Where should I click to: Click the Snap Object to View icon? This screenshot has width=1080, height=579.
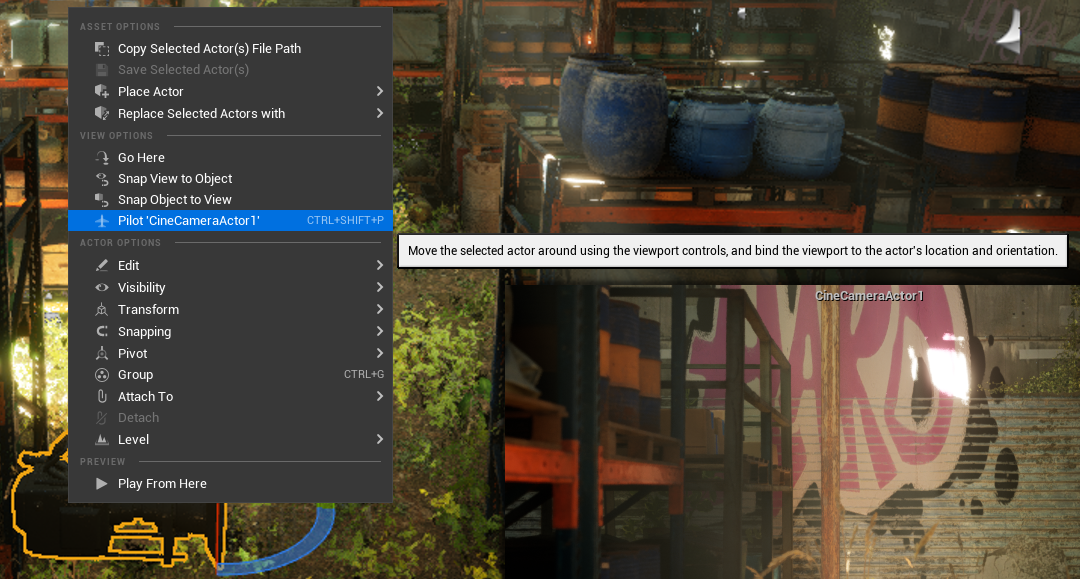pos(102,200)
